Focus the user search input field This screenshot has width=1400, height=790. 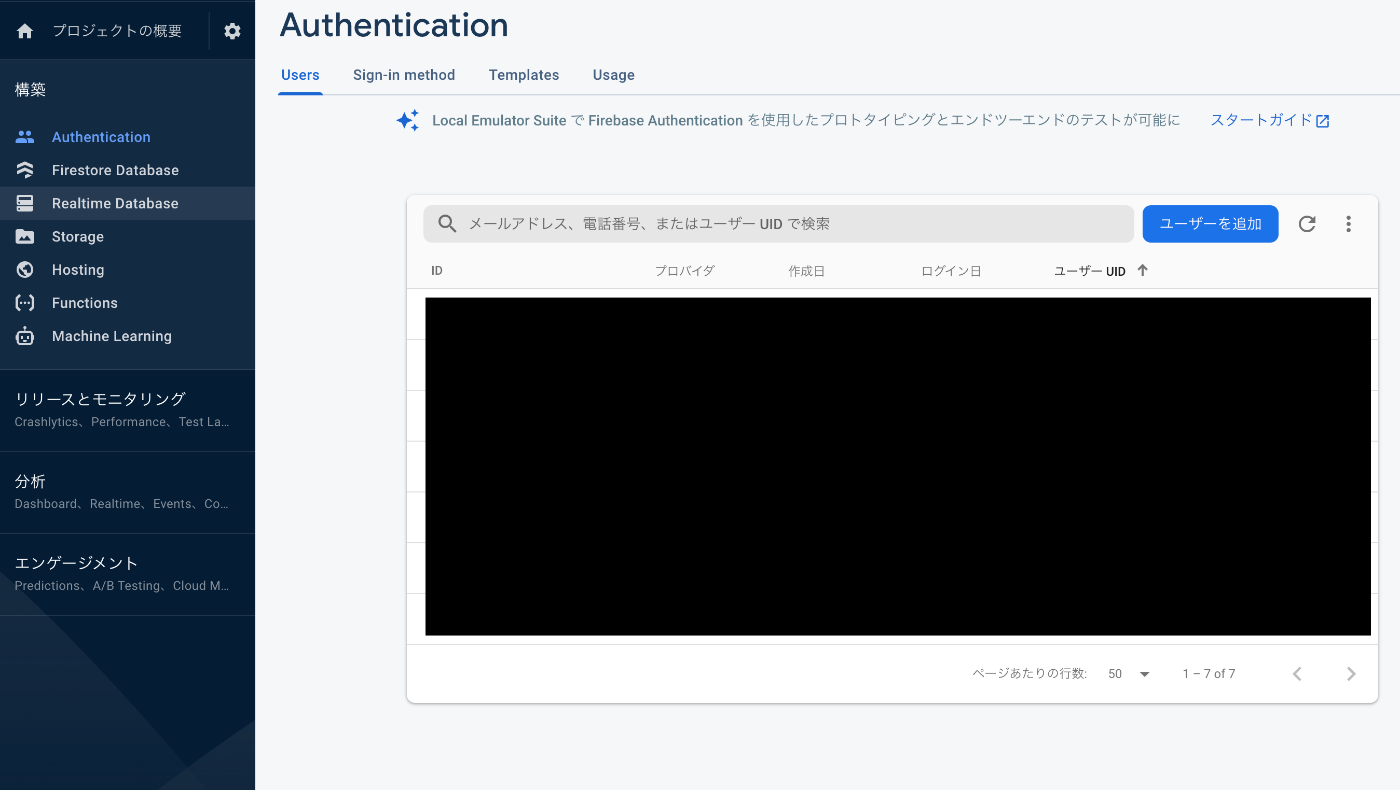(x=778, y=224)
